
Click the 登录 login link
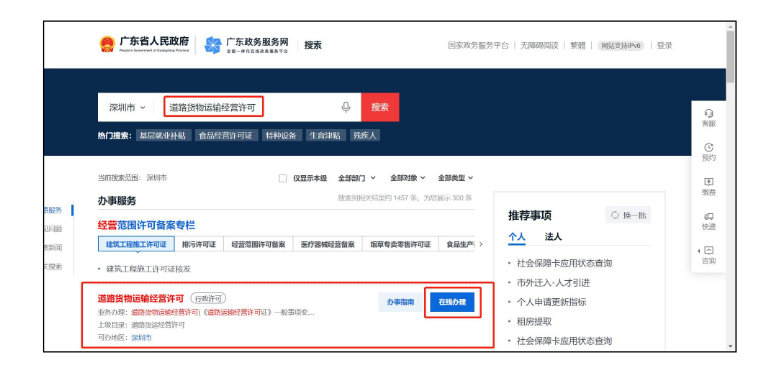[x=664, y=46]
